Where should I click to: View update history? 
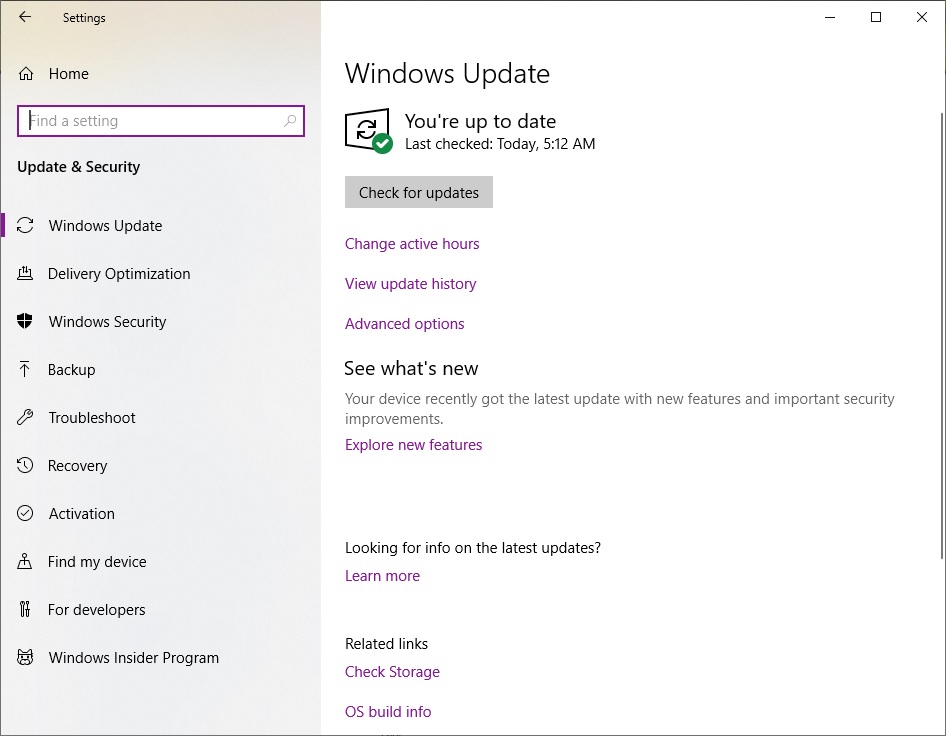pyautogui.click(x=410, y=283)
